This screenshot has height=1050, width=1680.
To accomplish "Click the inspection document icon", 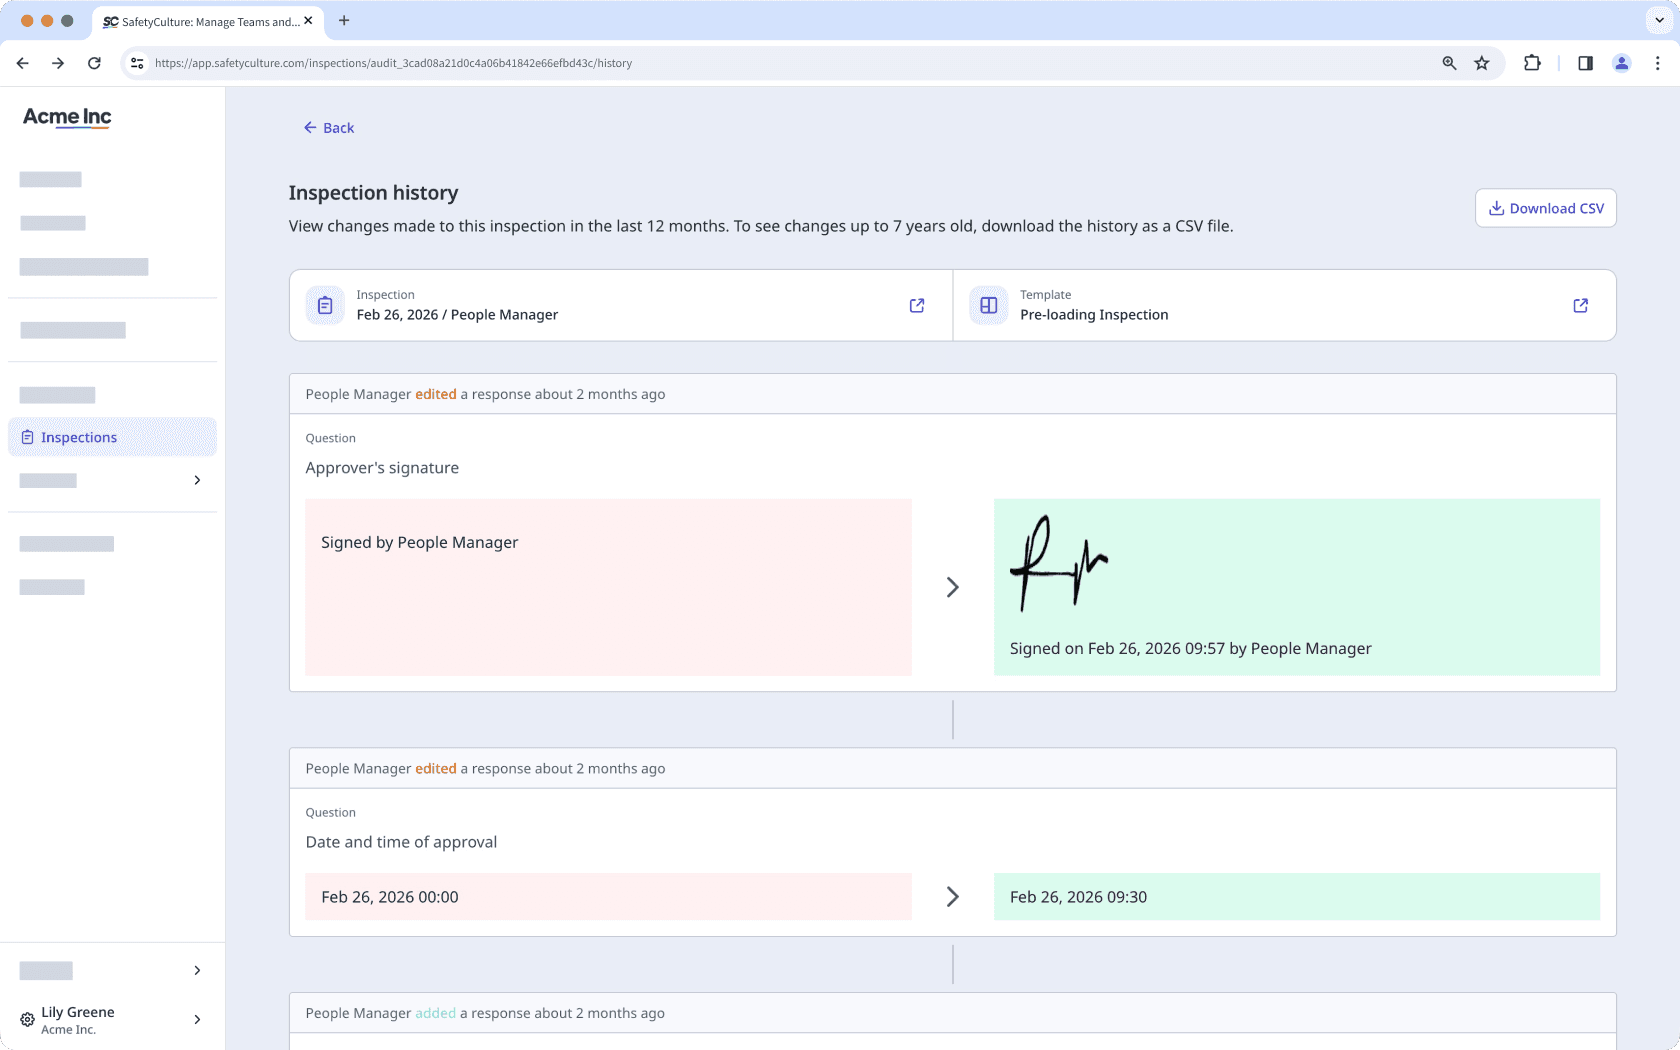I will 324,305.
